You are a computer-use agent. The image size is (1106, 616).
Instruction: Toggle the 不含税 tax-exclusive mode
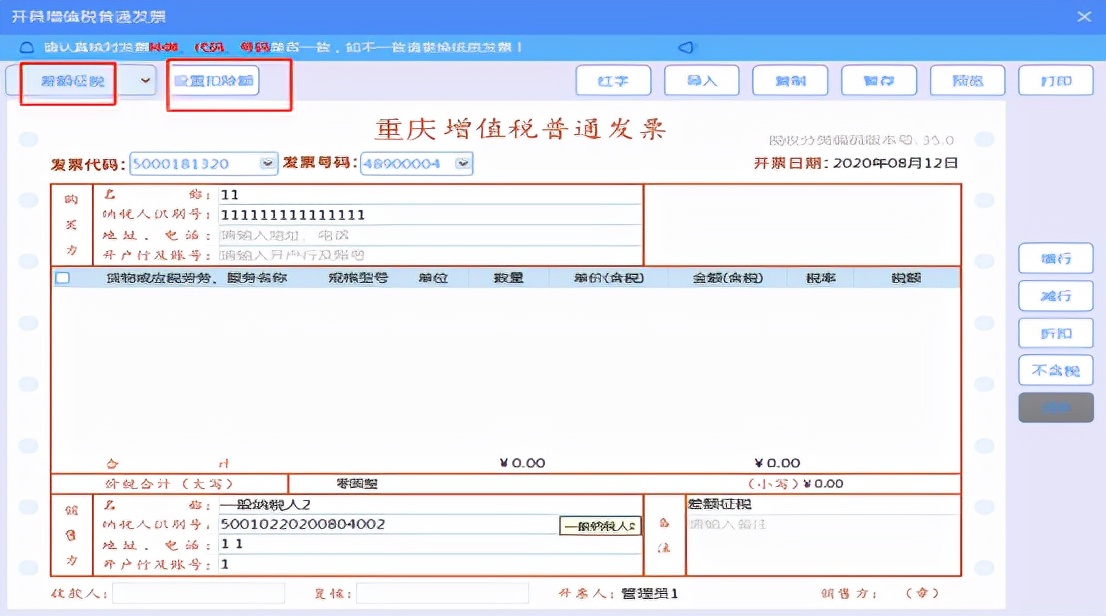[x=1054, y=368]
